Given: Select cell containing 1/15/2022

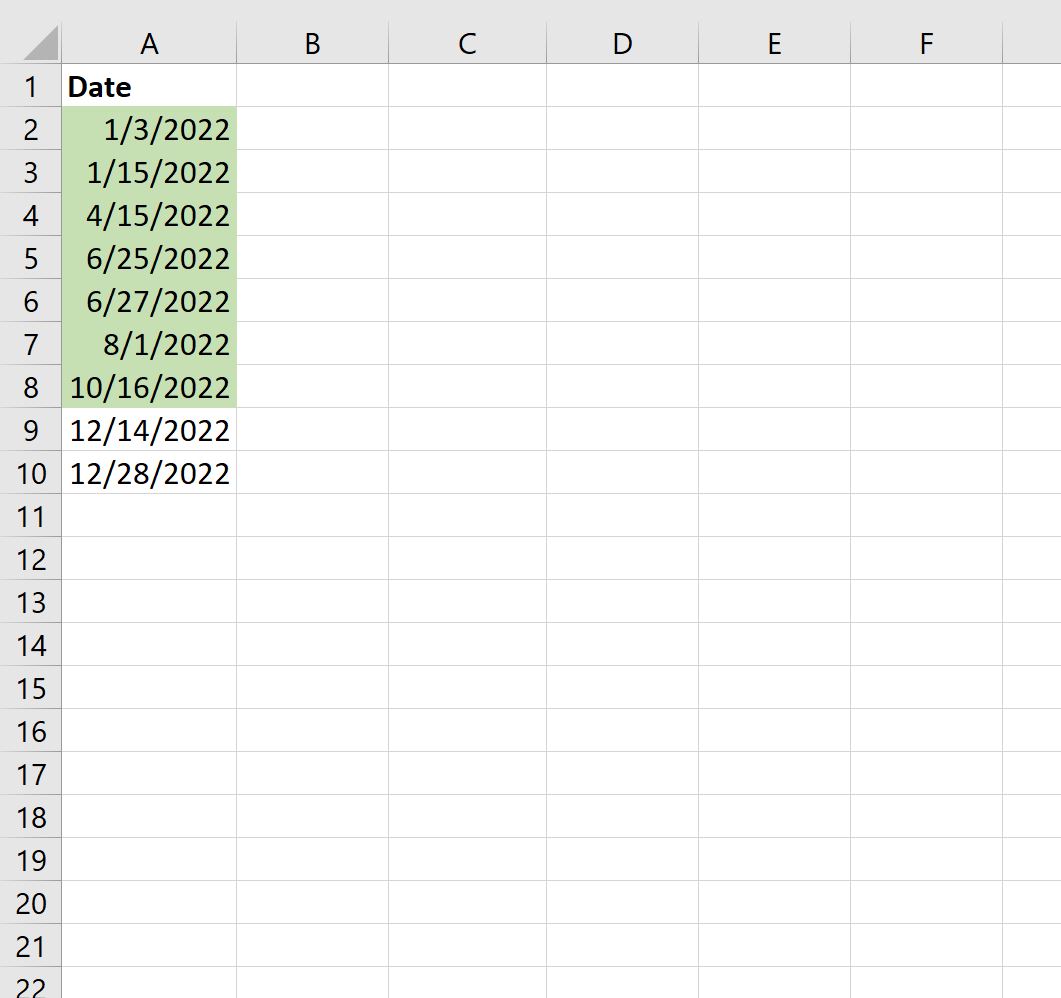Looking at the screenshot, I should click(x=149, y=172).
